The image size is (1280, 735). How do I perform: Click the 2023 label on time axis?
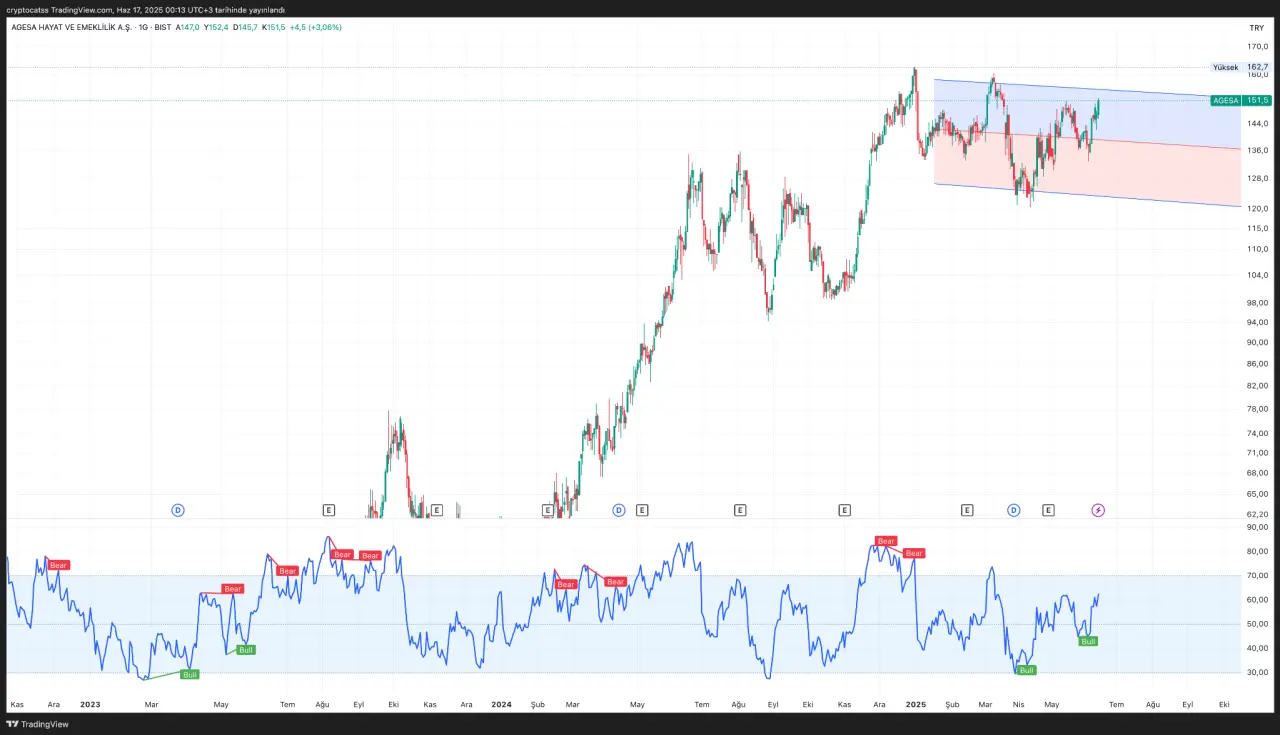89,704
